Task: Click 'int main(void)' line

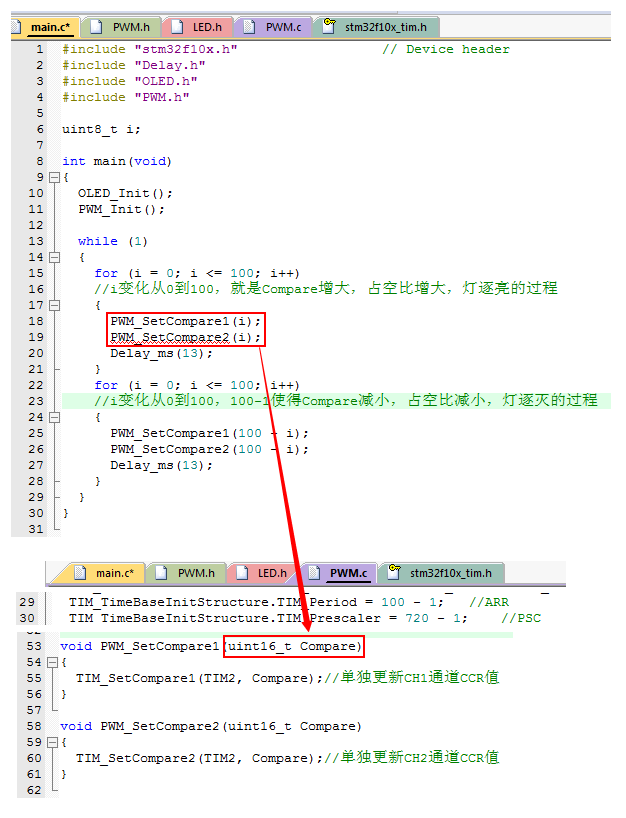Action: point(117,161)
